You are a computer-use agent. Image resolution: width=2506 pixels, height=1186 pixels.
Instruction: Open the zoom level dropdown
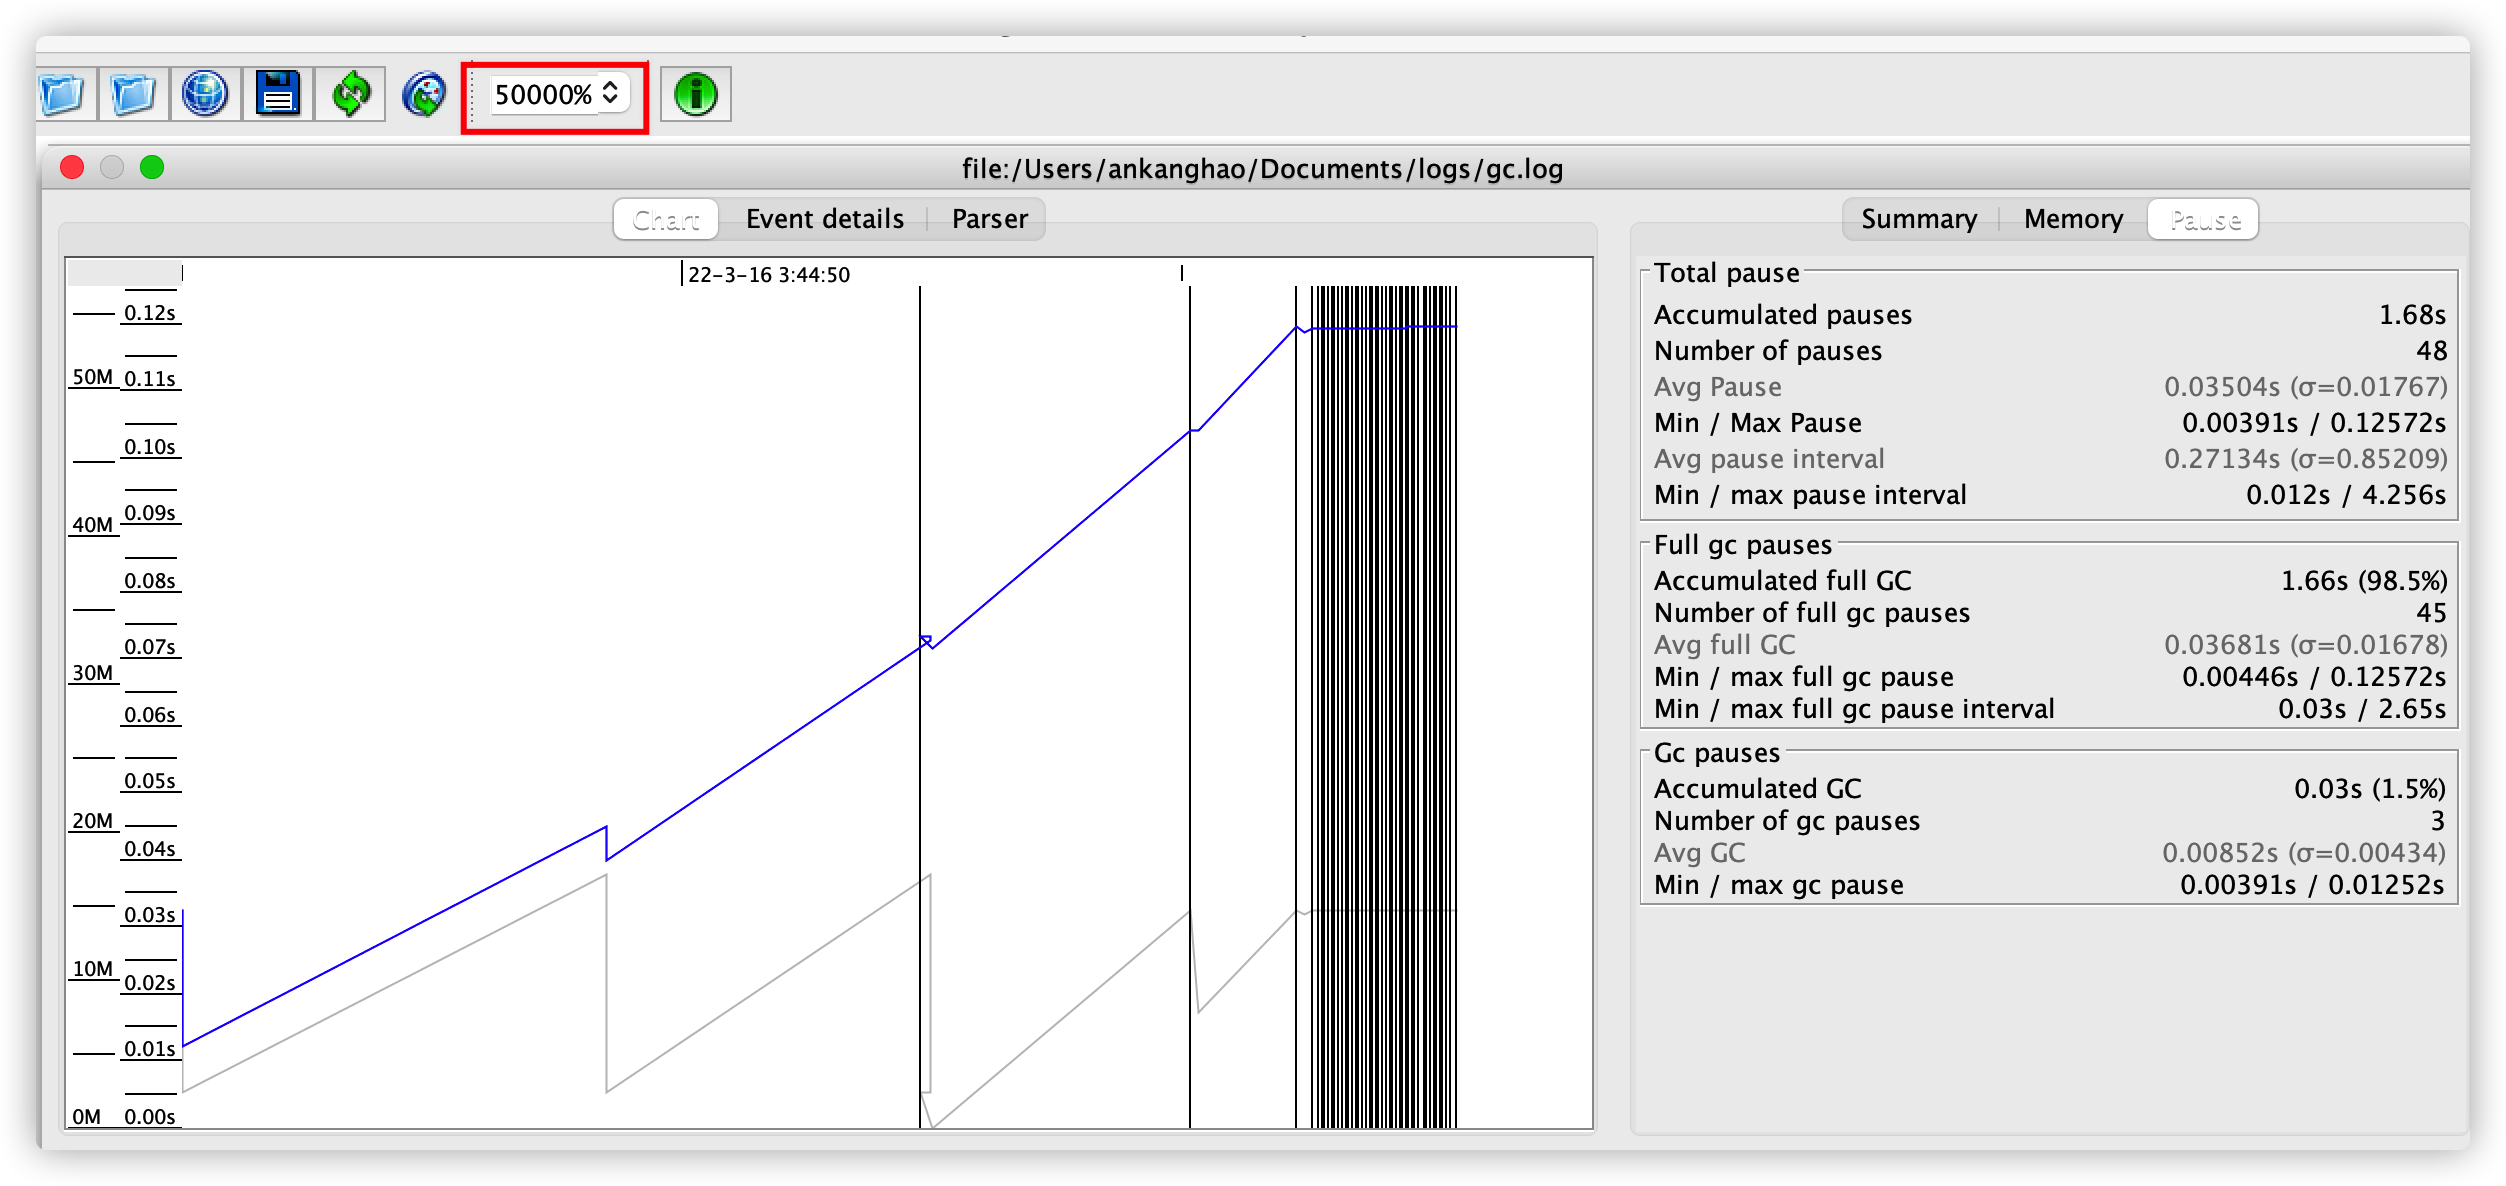coord(612,94)
